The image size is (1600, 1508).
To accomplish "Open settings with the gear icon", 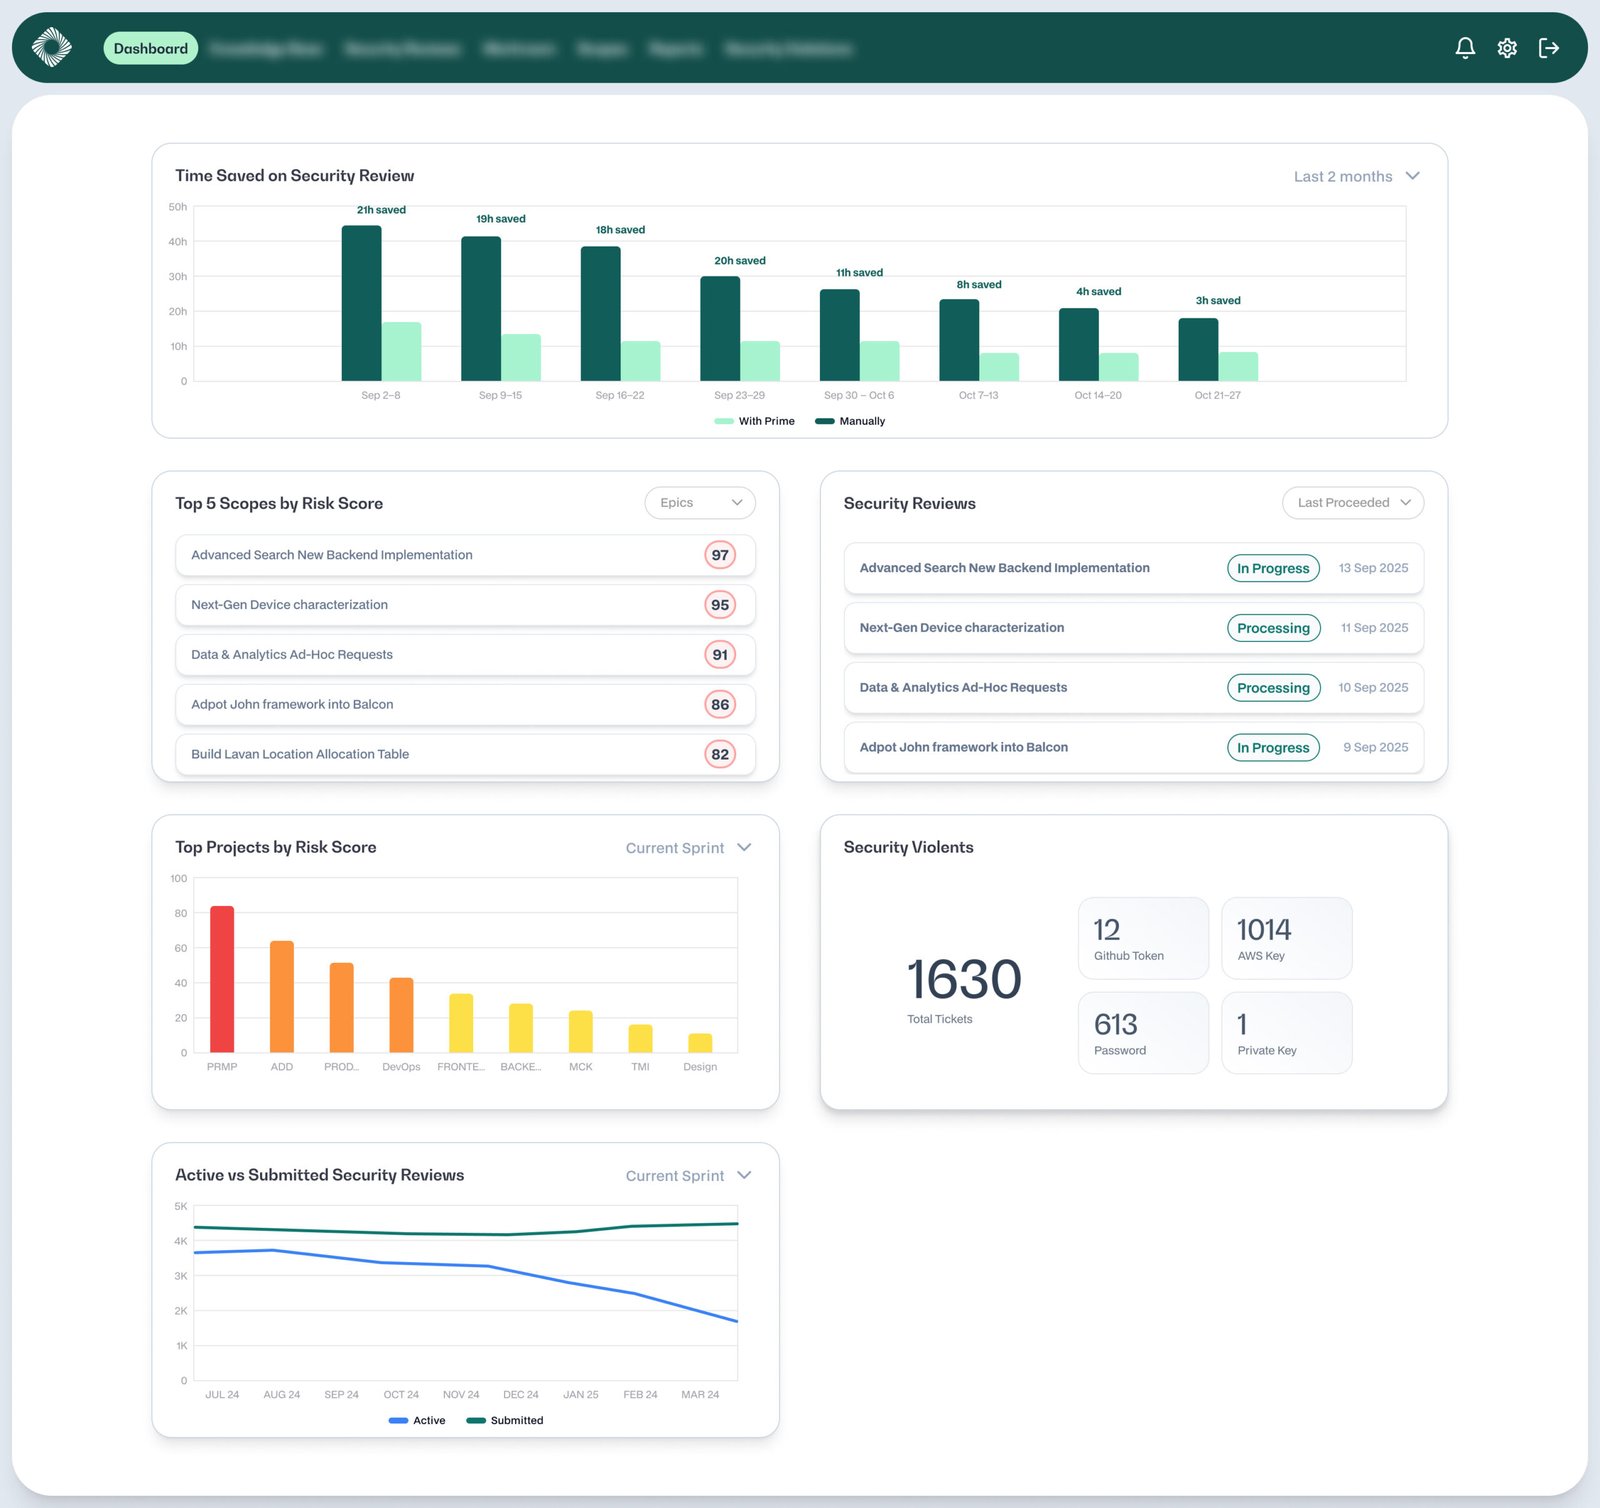I will (x=1507, y=48).
